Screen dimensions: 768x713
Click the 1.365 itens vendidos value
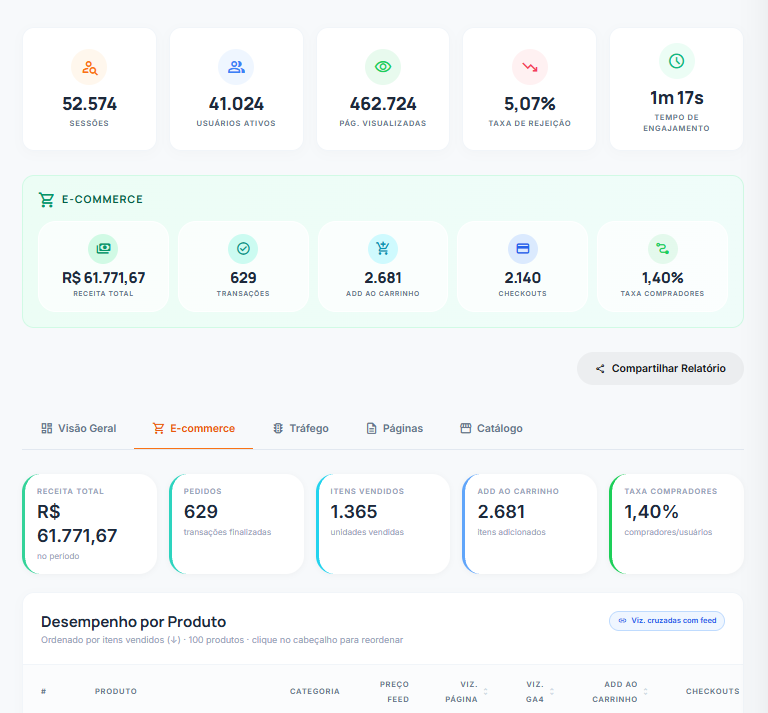[354, 512]
